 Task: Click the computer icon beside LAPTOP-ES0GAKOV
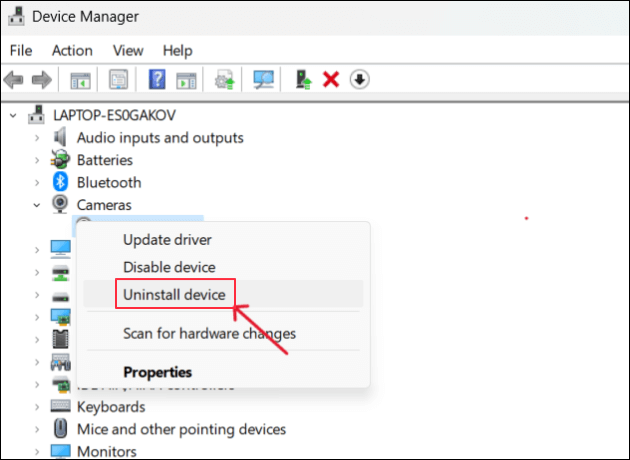pyautogui.click(x=37, y=114)
